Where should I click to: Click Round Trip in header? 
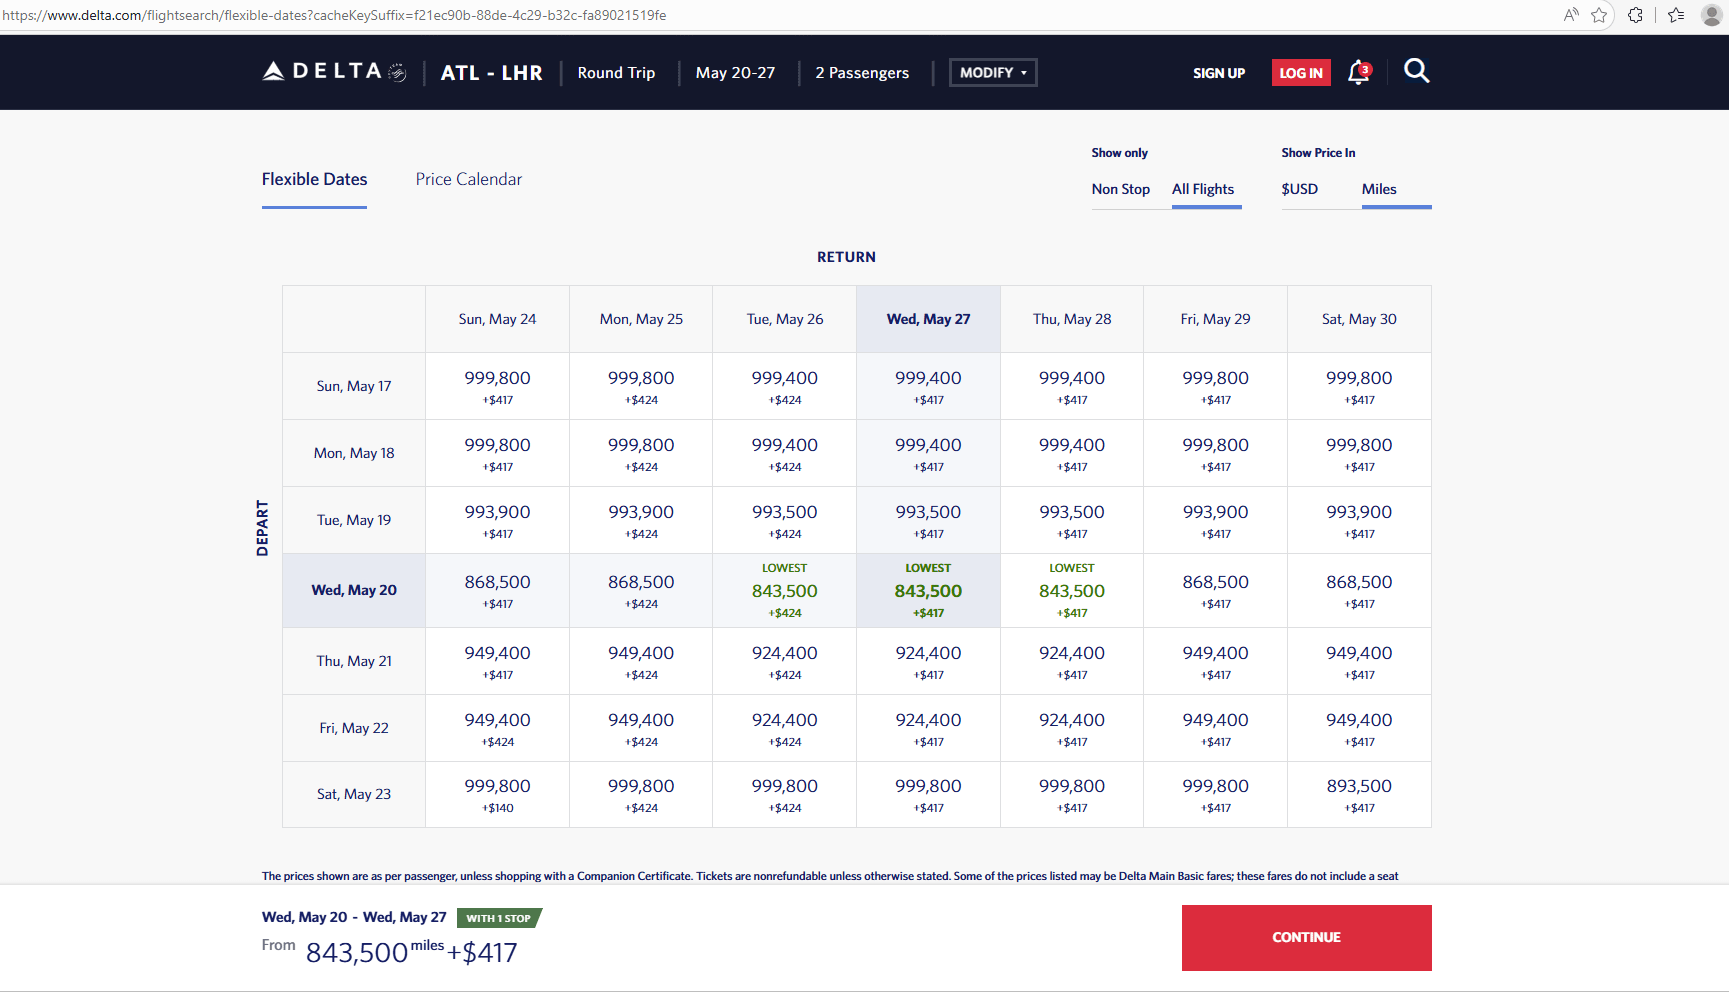pyautogui.click(x=616, y=73)
